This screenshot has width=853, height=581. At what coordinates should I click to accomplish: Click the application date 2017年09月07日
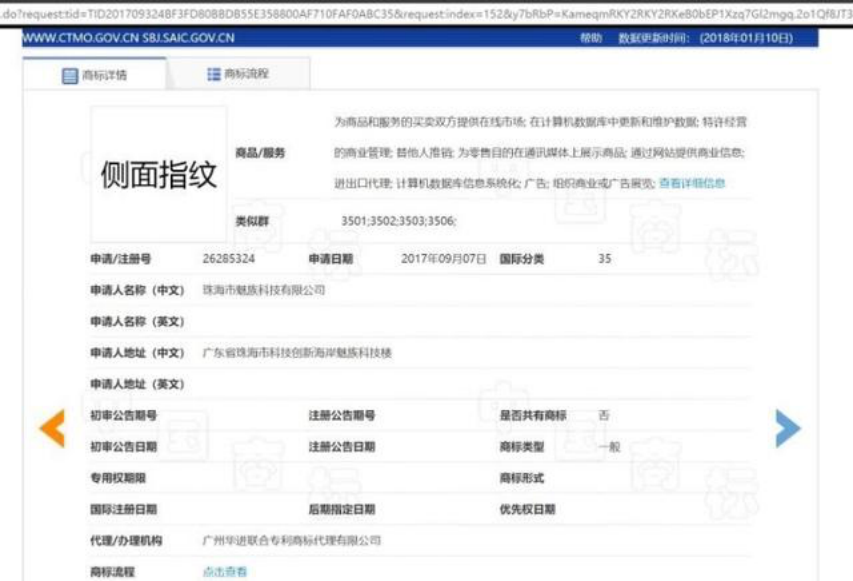coord(443,259)
